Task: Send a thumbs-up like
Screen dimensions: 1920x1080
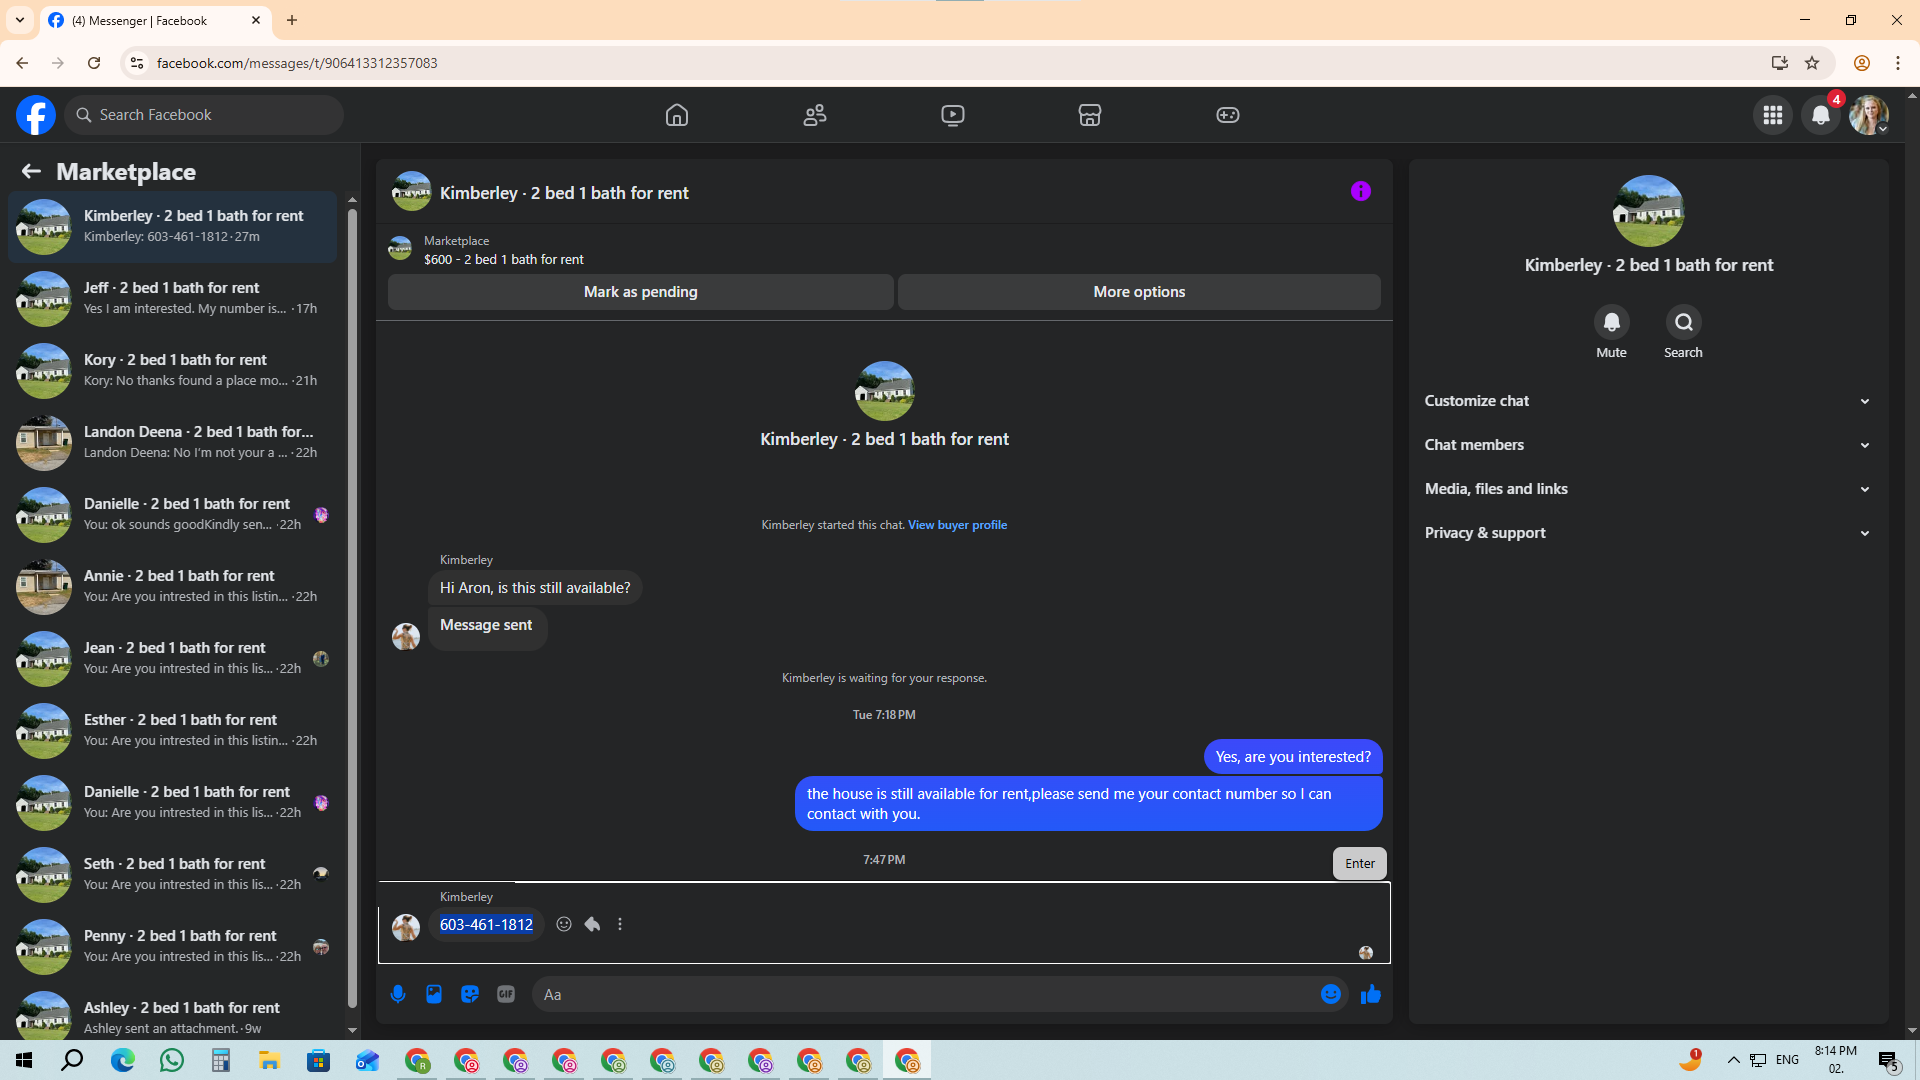Action: 1370,994
